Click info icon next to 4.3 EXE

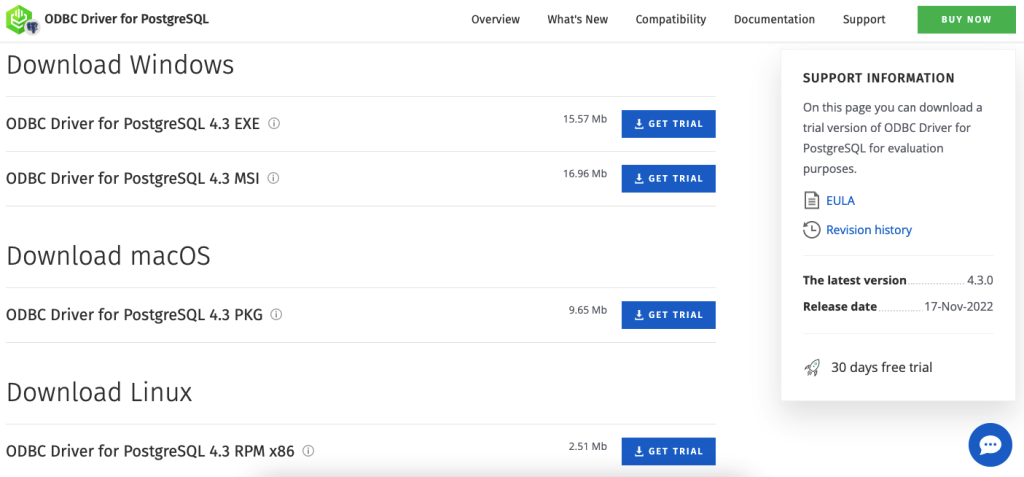(274, 123)
